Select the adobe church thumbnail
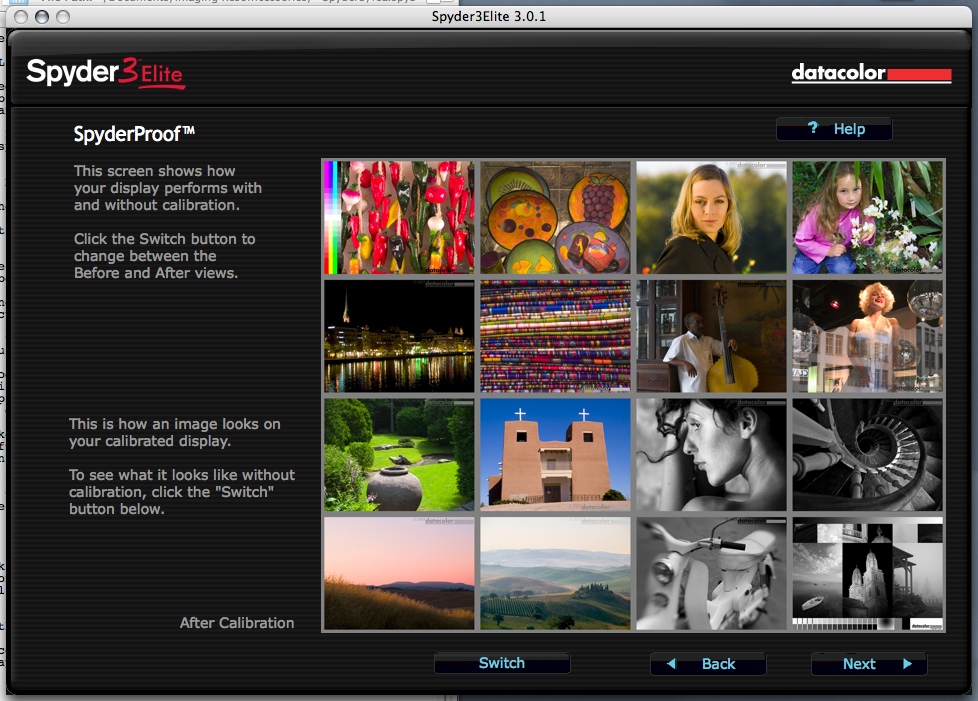Screen dimensions: 978x701 tap(555, 455)
